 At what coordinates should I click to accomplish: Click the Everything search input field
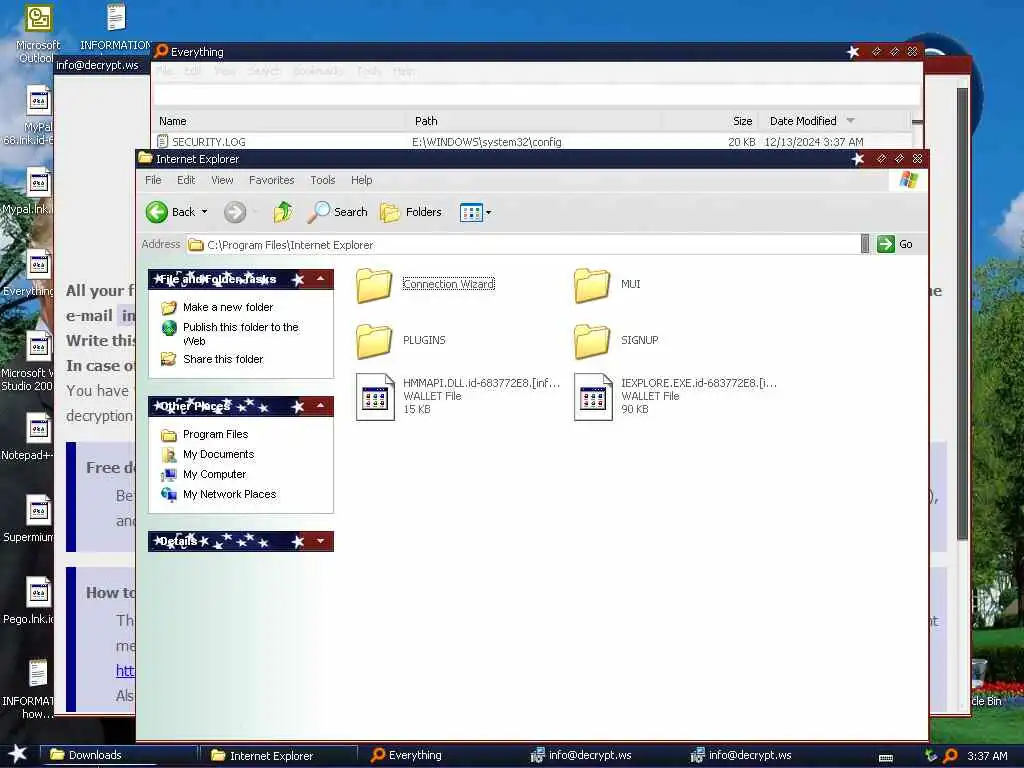(x=536, y=95)
